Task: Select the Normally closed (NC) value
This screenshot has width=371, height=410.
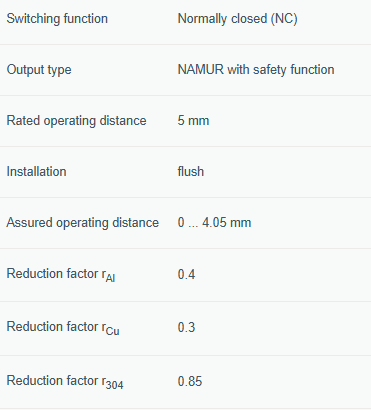Action: tap(237, 19)
